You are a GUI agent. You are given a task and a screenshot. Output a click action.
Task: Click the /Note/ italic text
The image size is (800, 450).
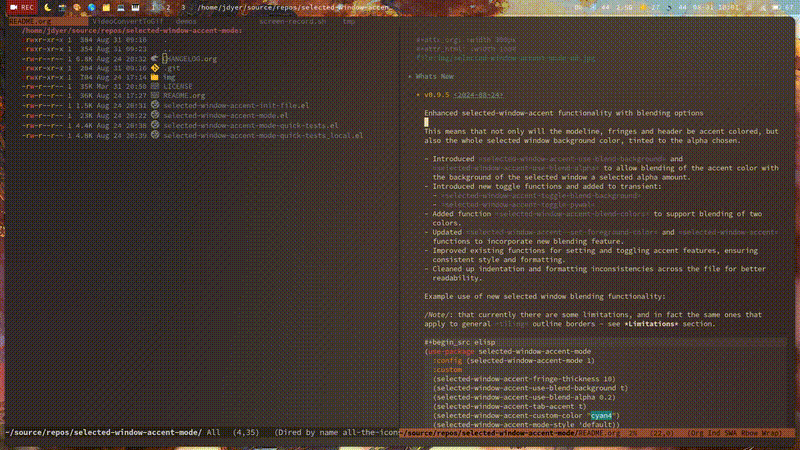pyautogui.click(x=438, y=315)
